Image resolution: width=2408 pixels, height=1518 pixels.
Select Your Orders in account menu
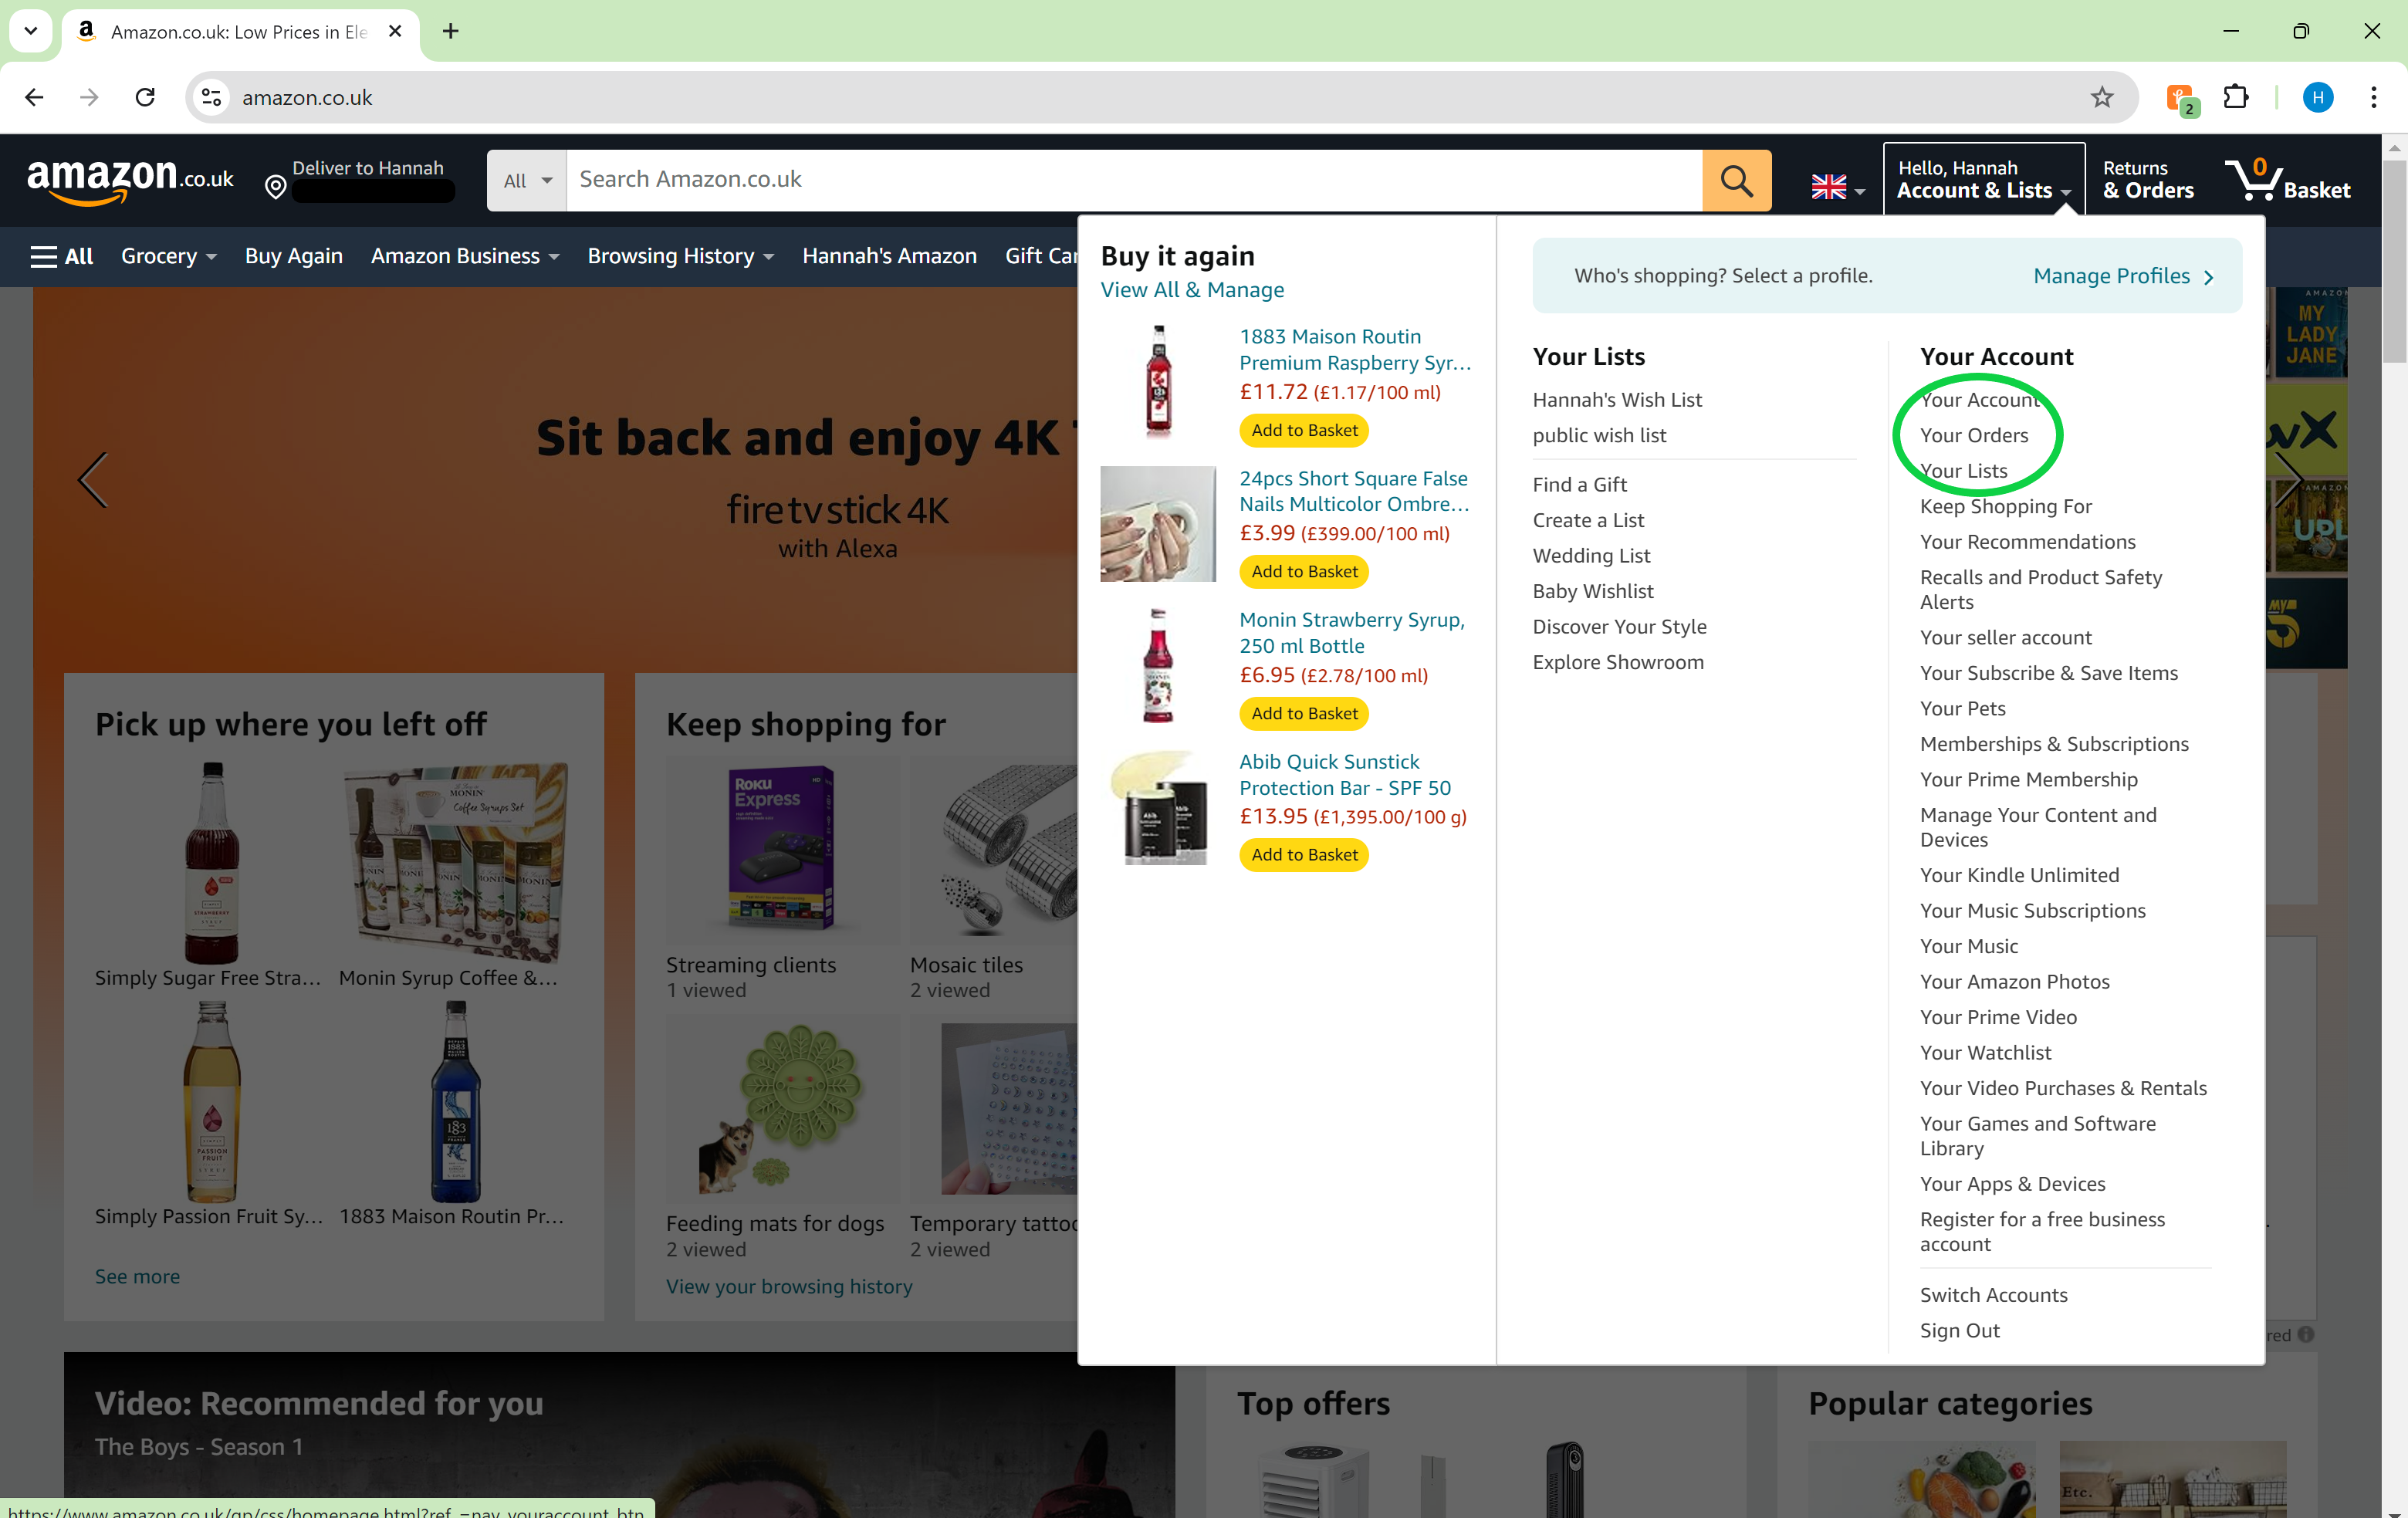click(1973, 435)
